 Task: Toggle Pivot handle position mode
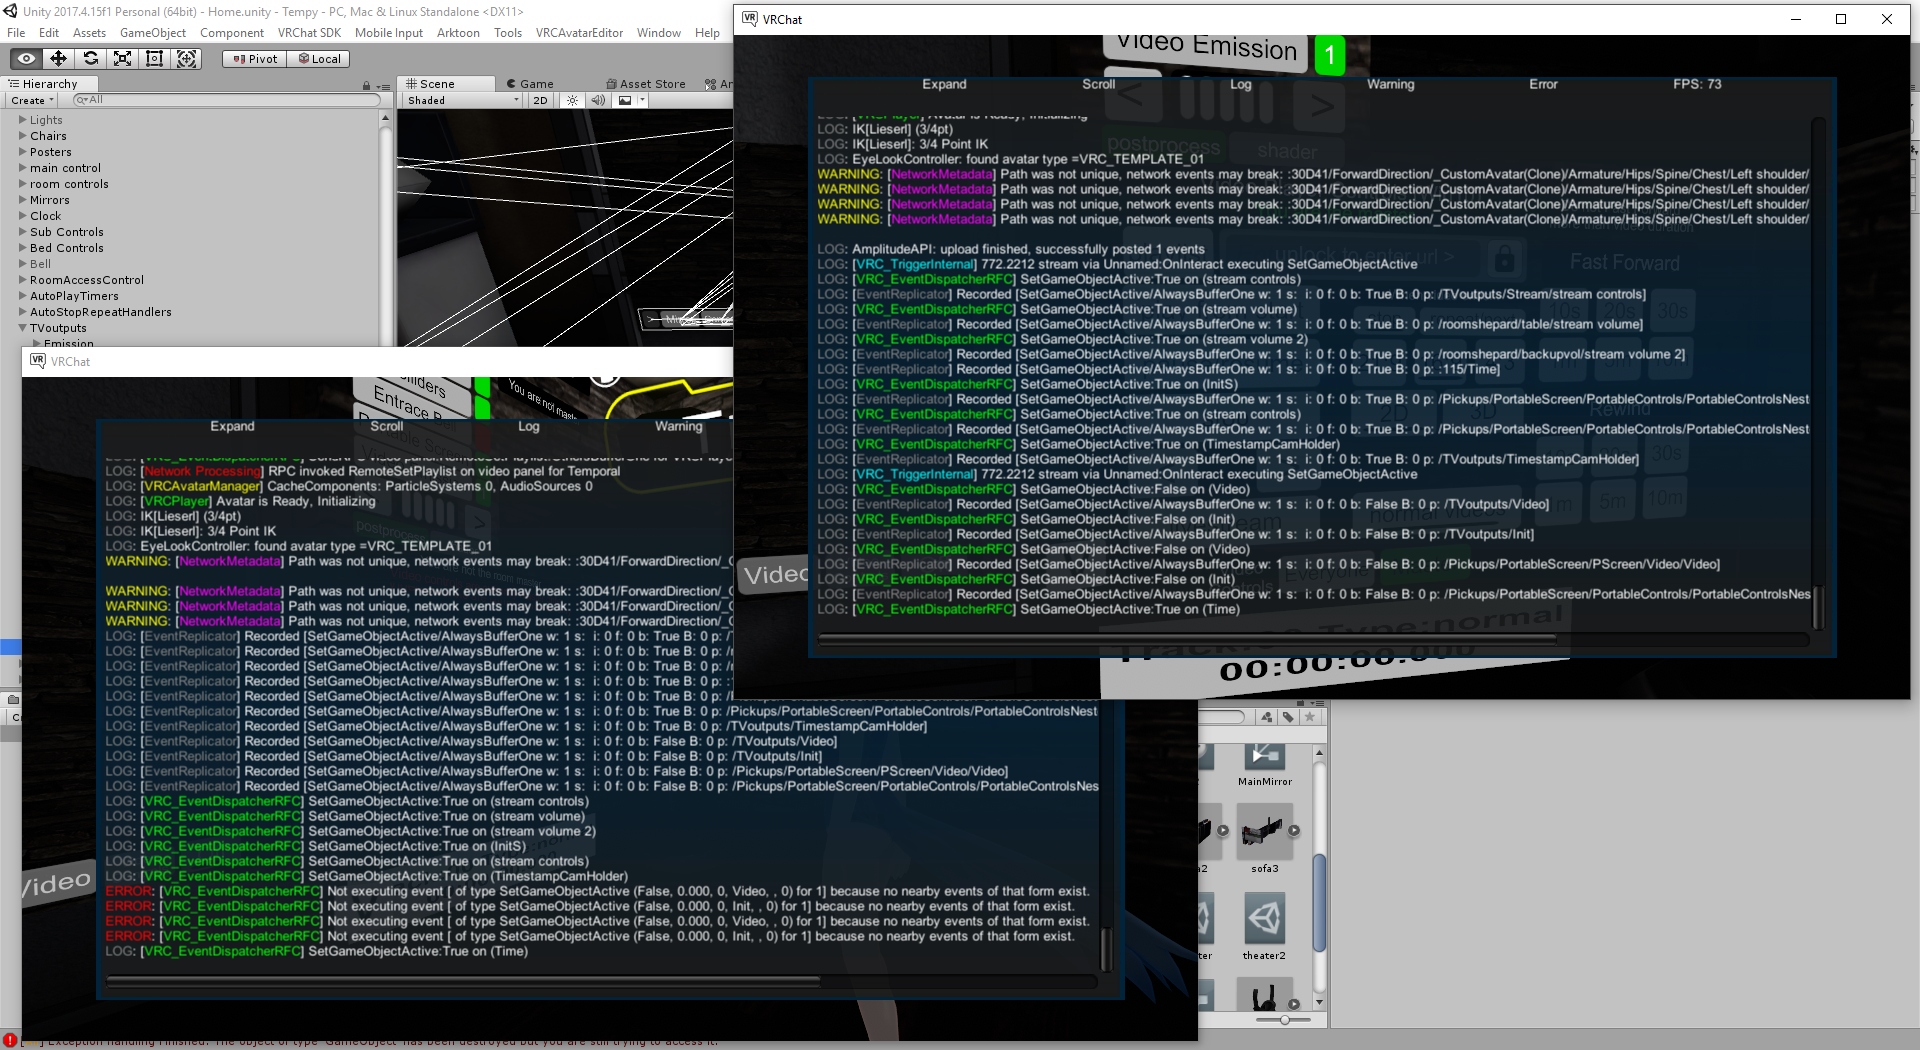pyautogui.click(x=255, y=59)
